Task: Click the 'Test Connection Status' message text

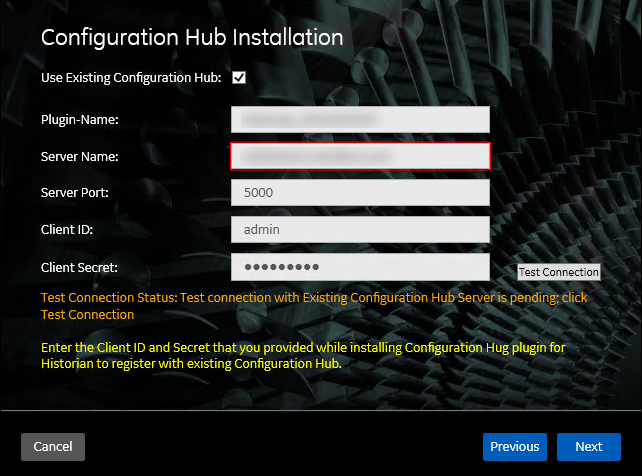Action: click(314, 306)
